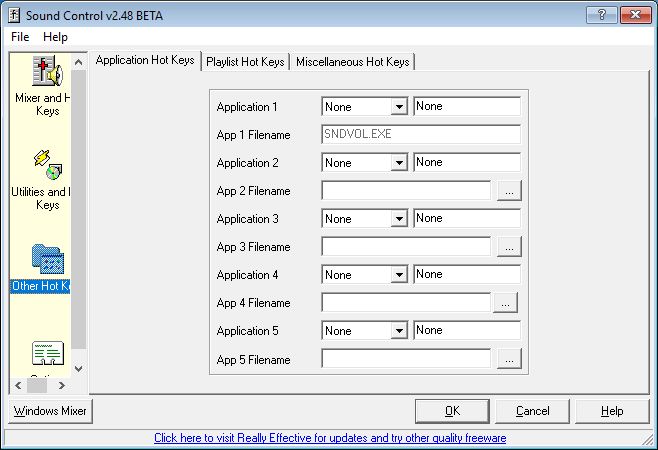Image resolution: width=658 pixels, height=450 pixels.
Task: Click the Application 3 hot key field
Action: click(x=467, y=218)
